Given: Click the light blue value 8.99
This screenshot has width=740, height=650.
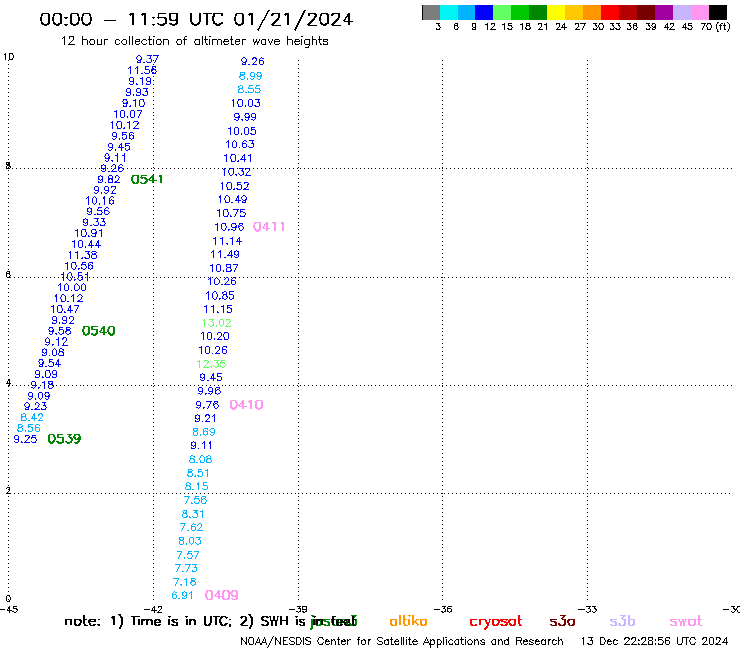Looking at the screenshot, I should coord(250,76).
